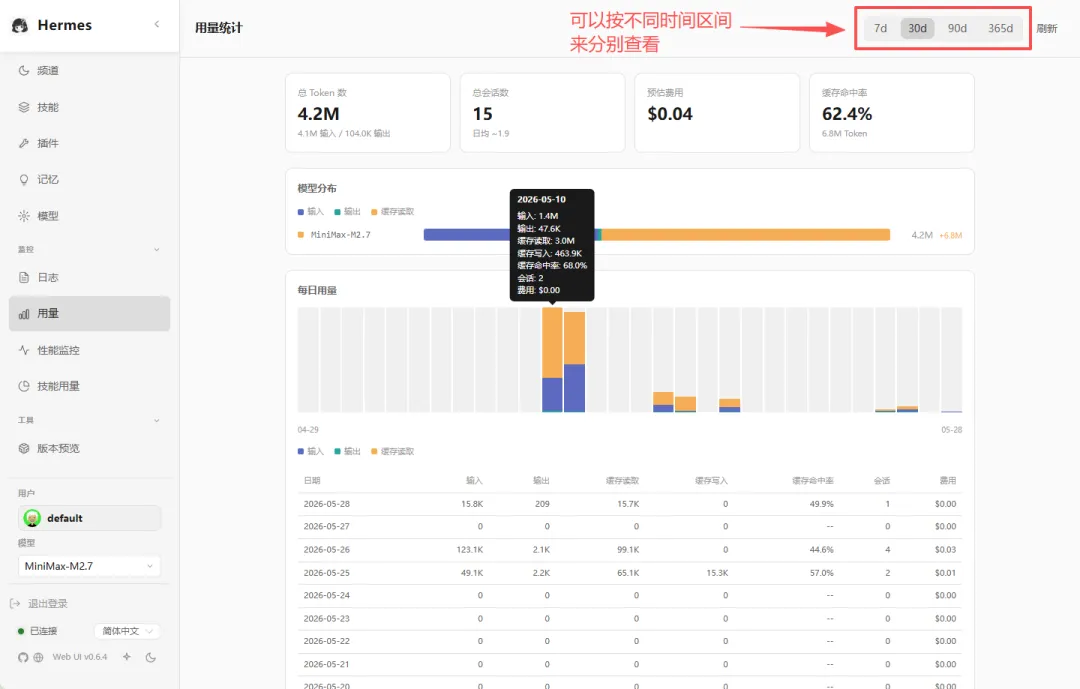This screenshot has width=1080, height=689.
Task: Select the 30d time range
Action: [917, 28]
